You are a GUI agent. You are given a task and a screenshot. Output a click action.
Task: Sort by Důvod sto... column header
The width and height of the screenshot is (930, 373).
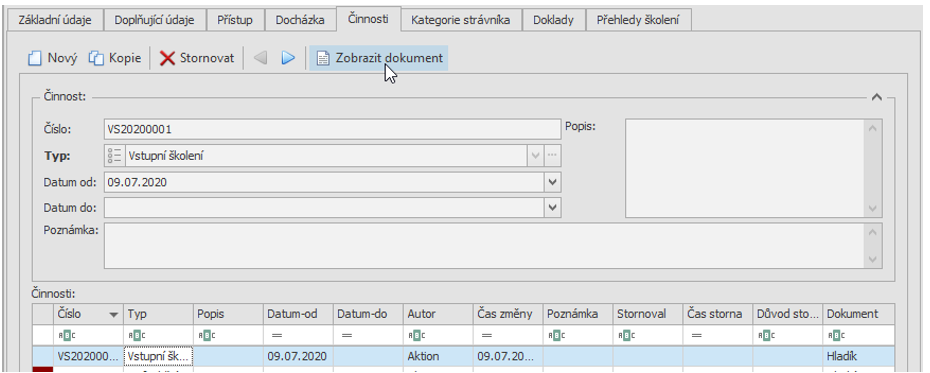[x=788, y=314]
